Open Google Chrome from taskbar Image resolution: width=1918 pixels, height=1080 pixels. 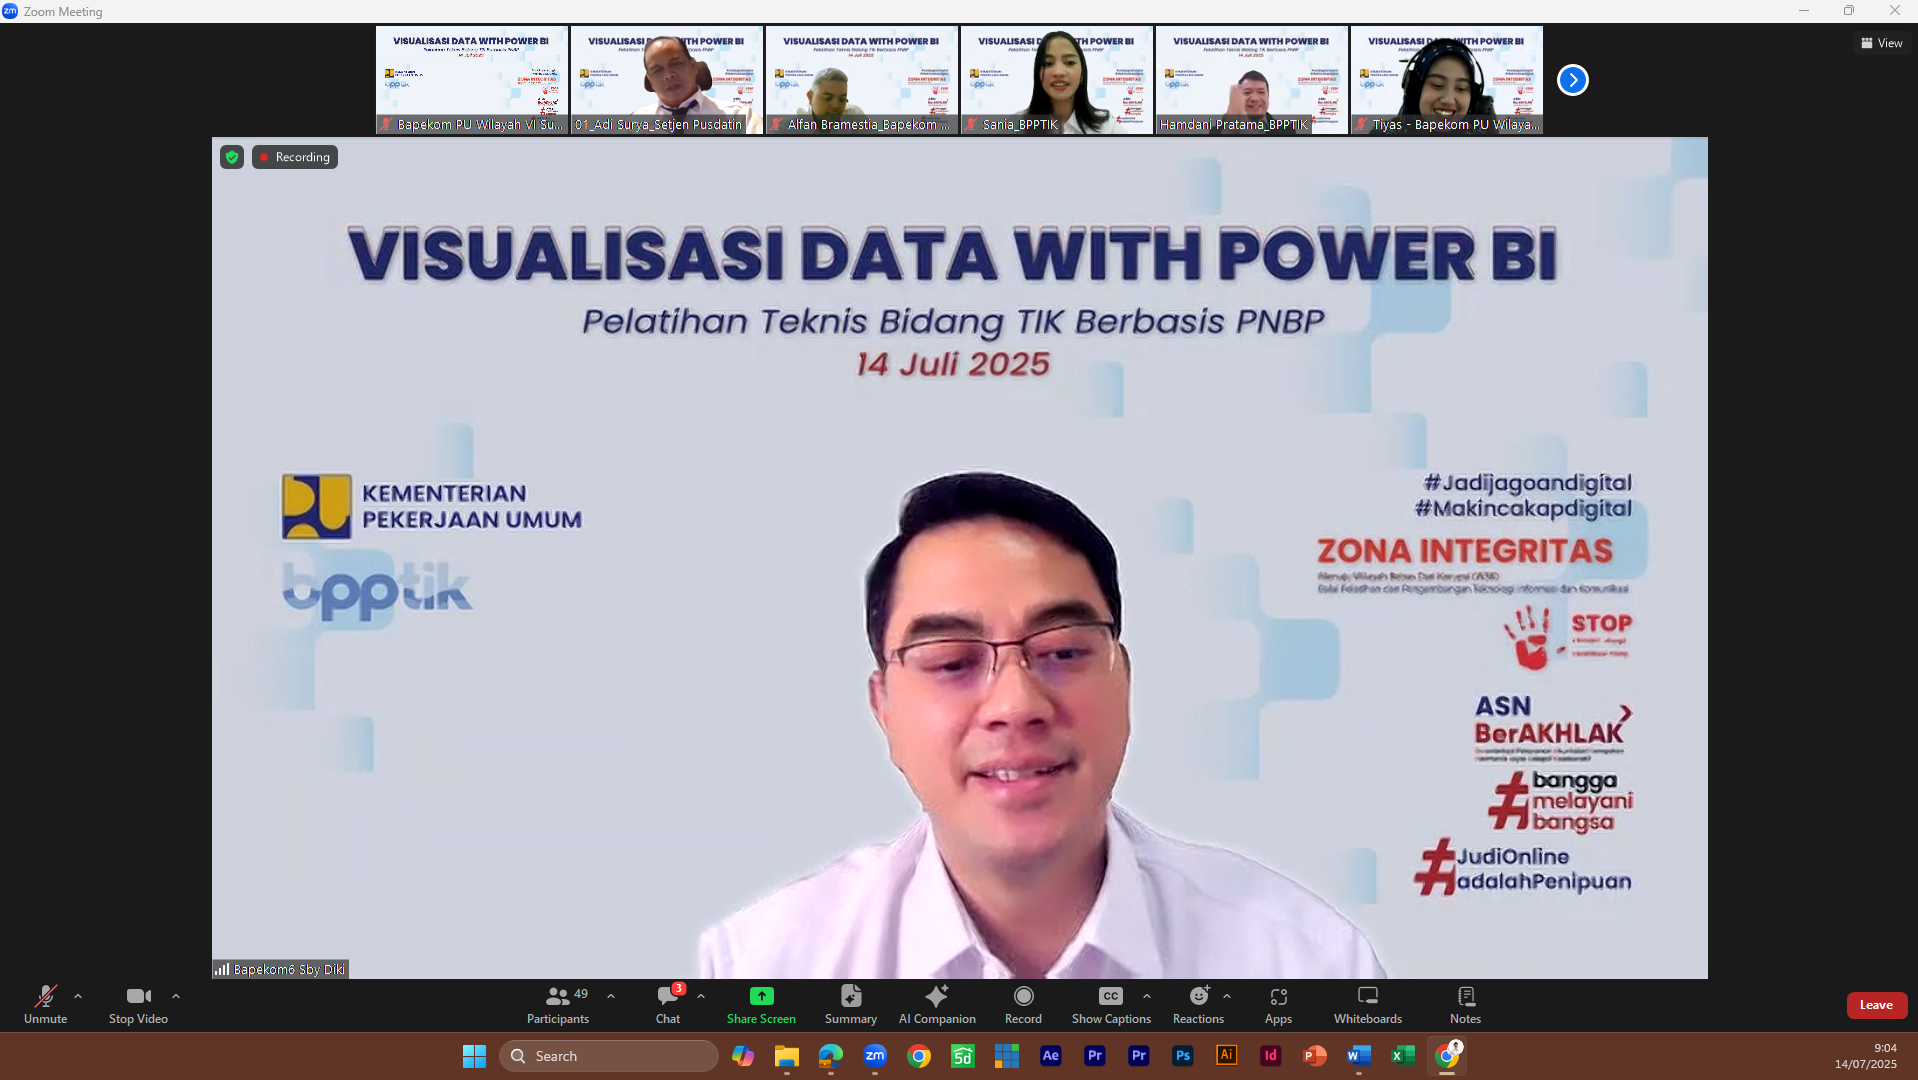919,1056
